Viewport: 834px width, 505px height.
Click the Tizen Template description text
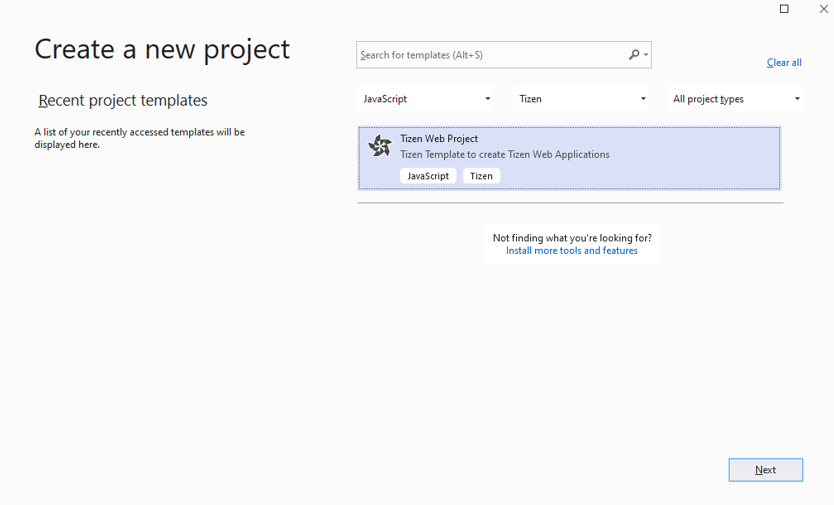504,155
